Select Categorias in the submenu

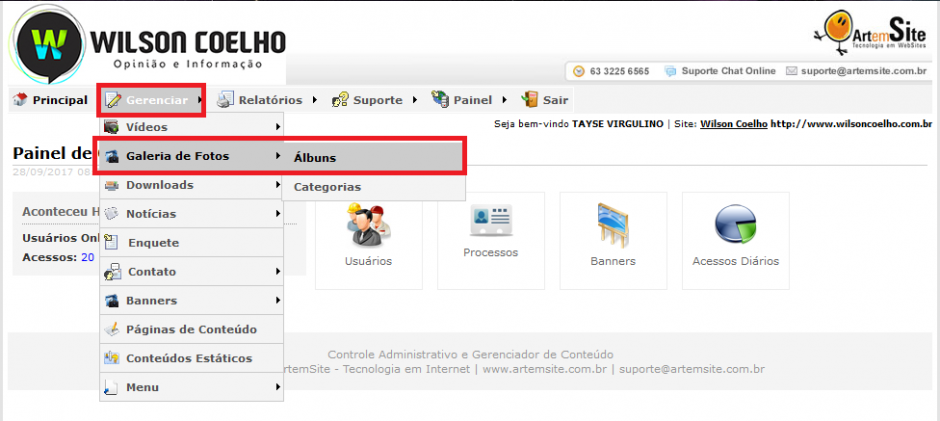pyautogui.click(x=373, y=187)
